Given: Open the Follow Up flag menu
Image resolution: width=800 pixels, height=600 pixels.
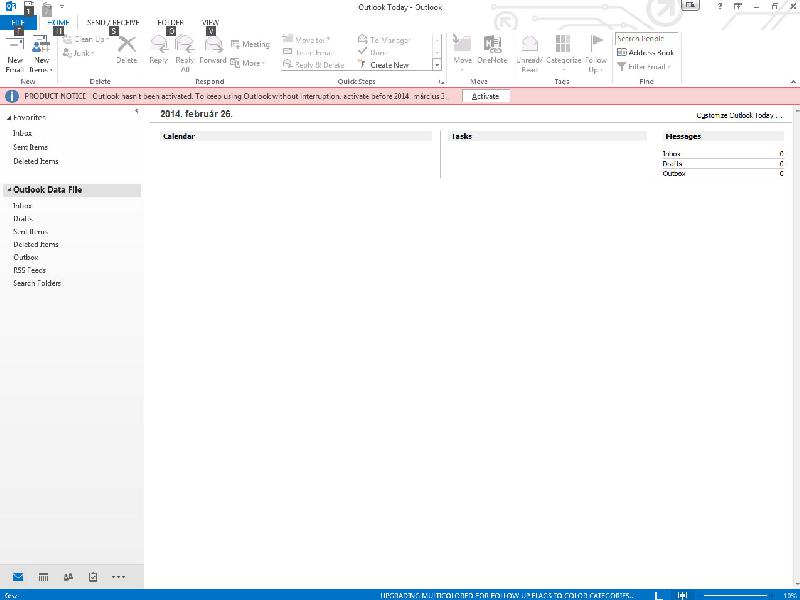Looking at the screenshot, I should [596, 54].
